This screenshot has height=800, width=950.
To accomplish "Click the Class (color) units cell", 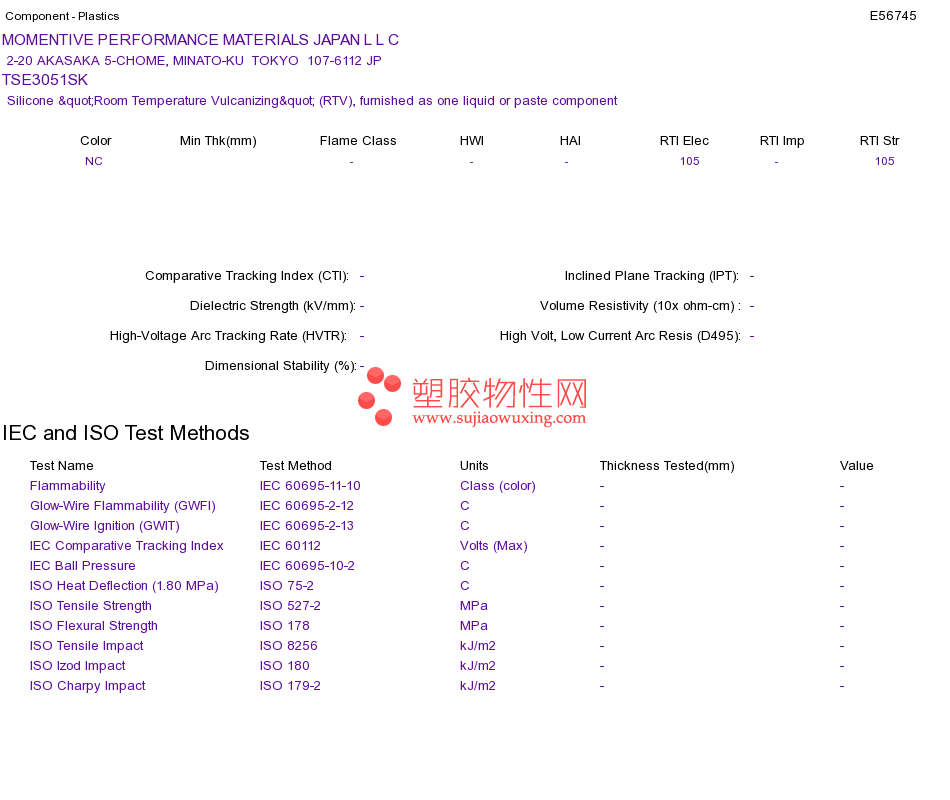I will (498, 486).
